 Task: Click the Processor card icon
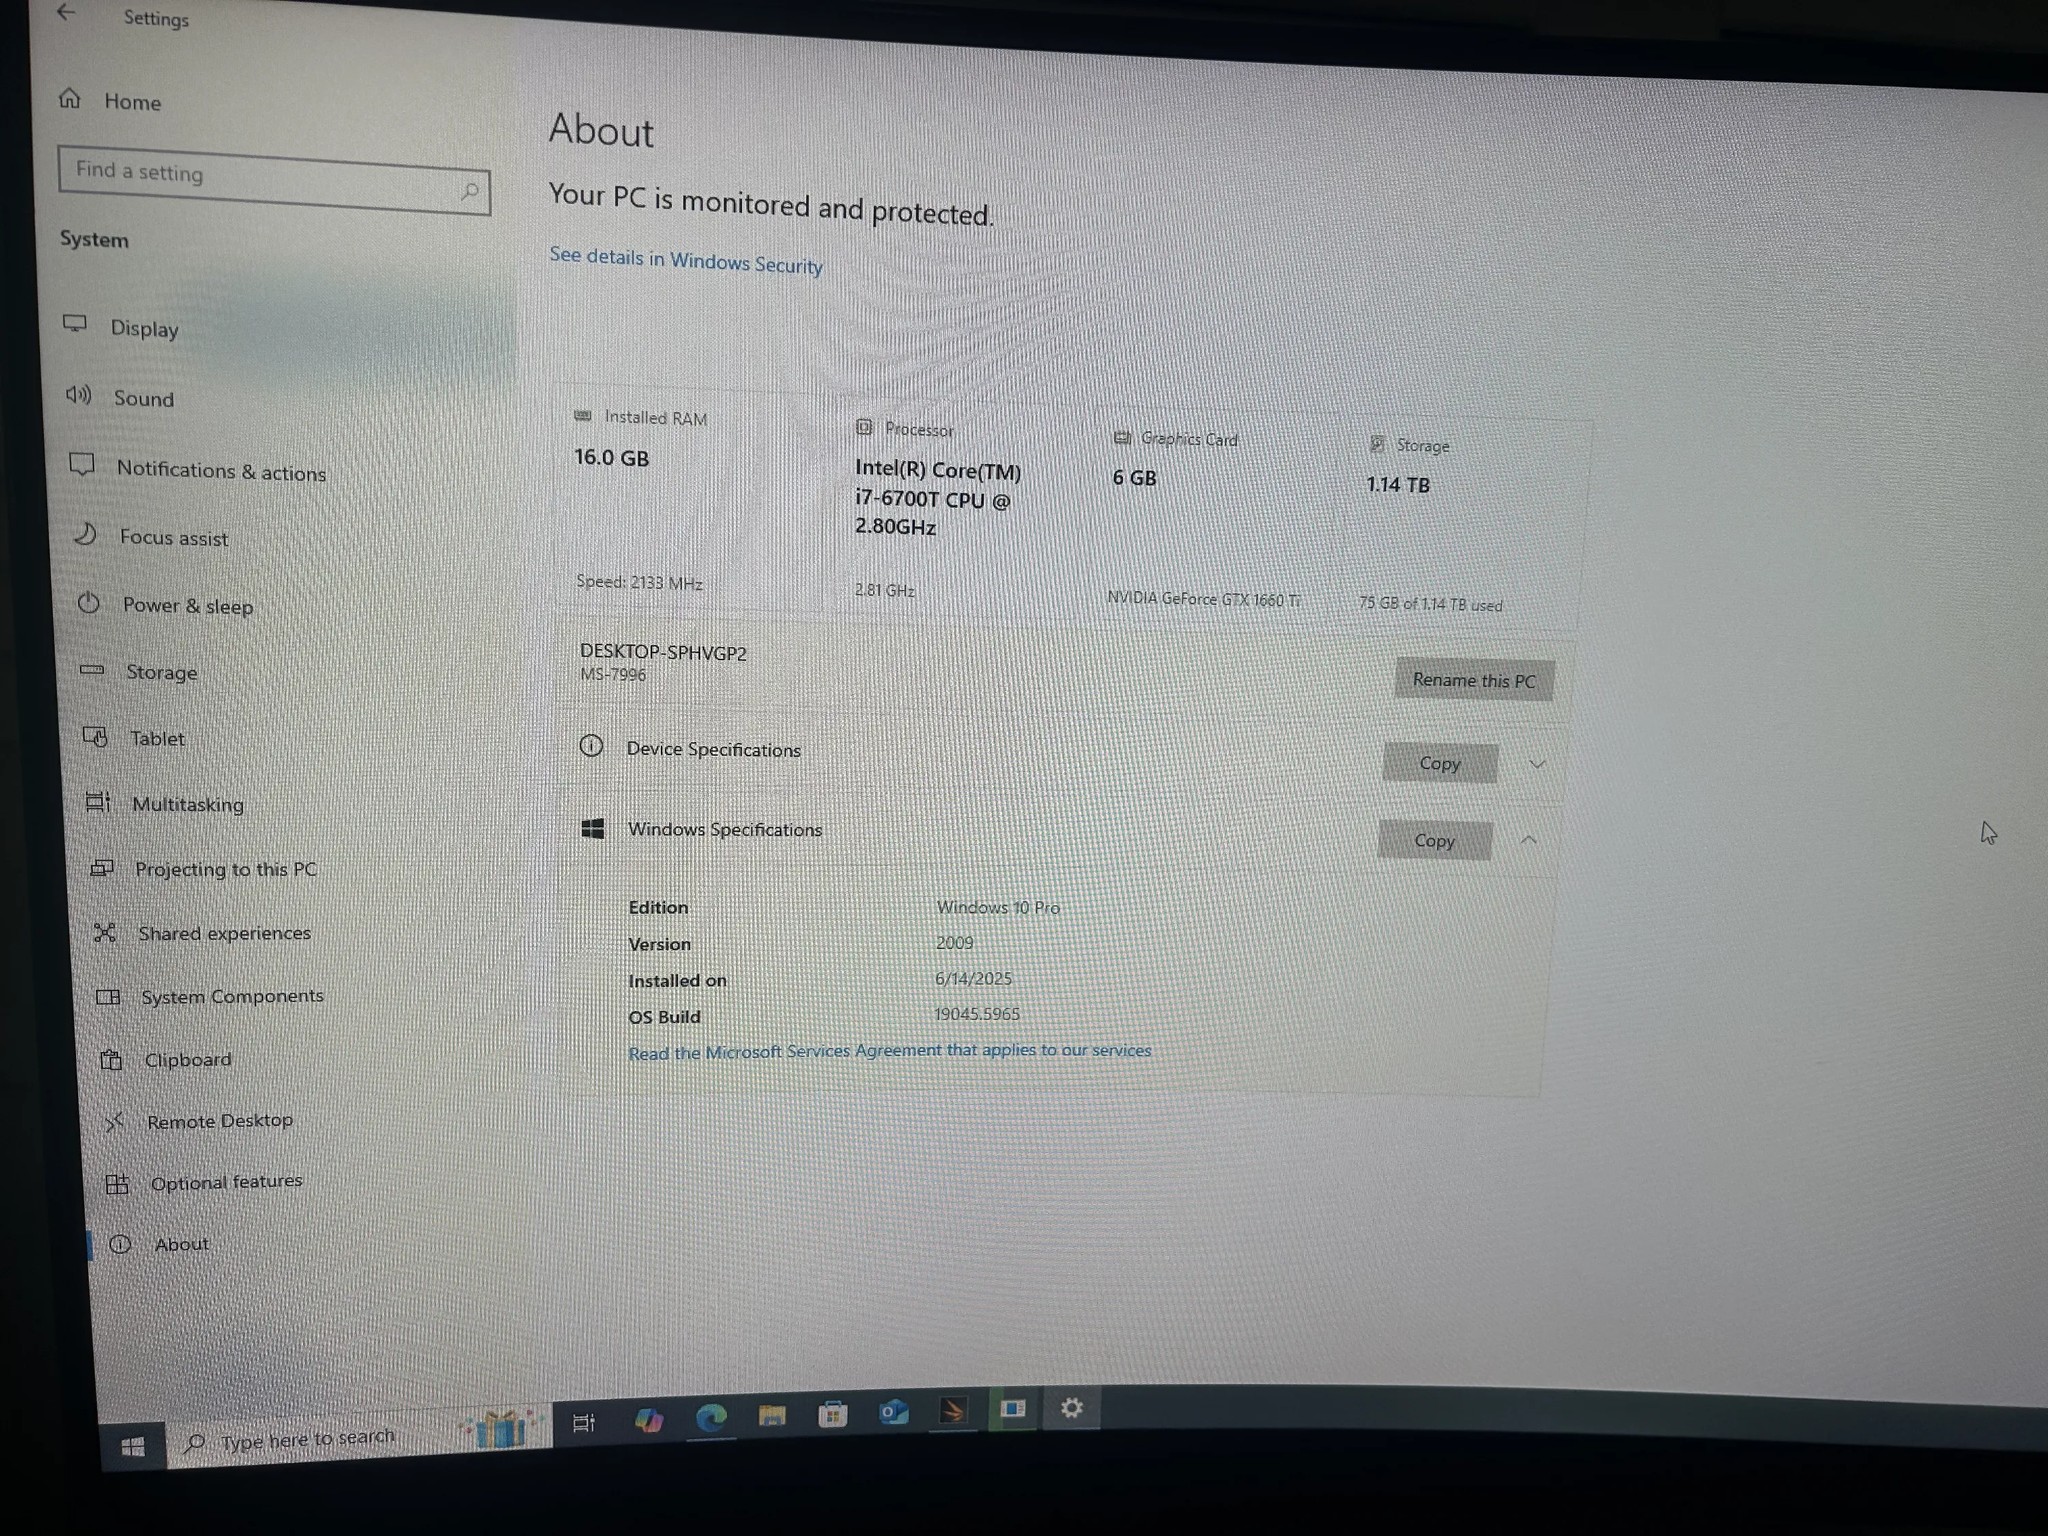coord(864,427)
